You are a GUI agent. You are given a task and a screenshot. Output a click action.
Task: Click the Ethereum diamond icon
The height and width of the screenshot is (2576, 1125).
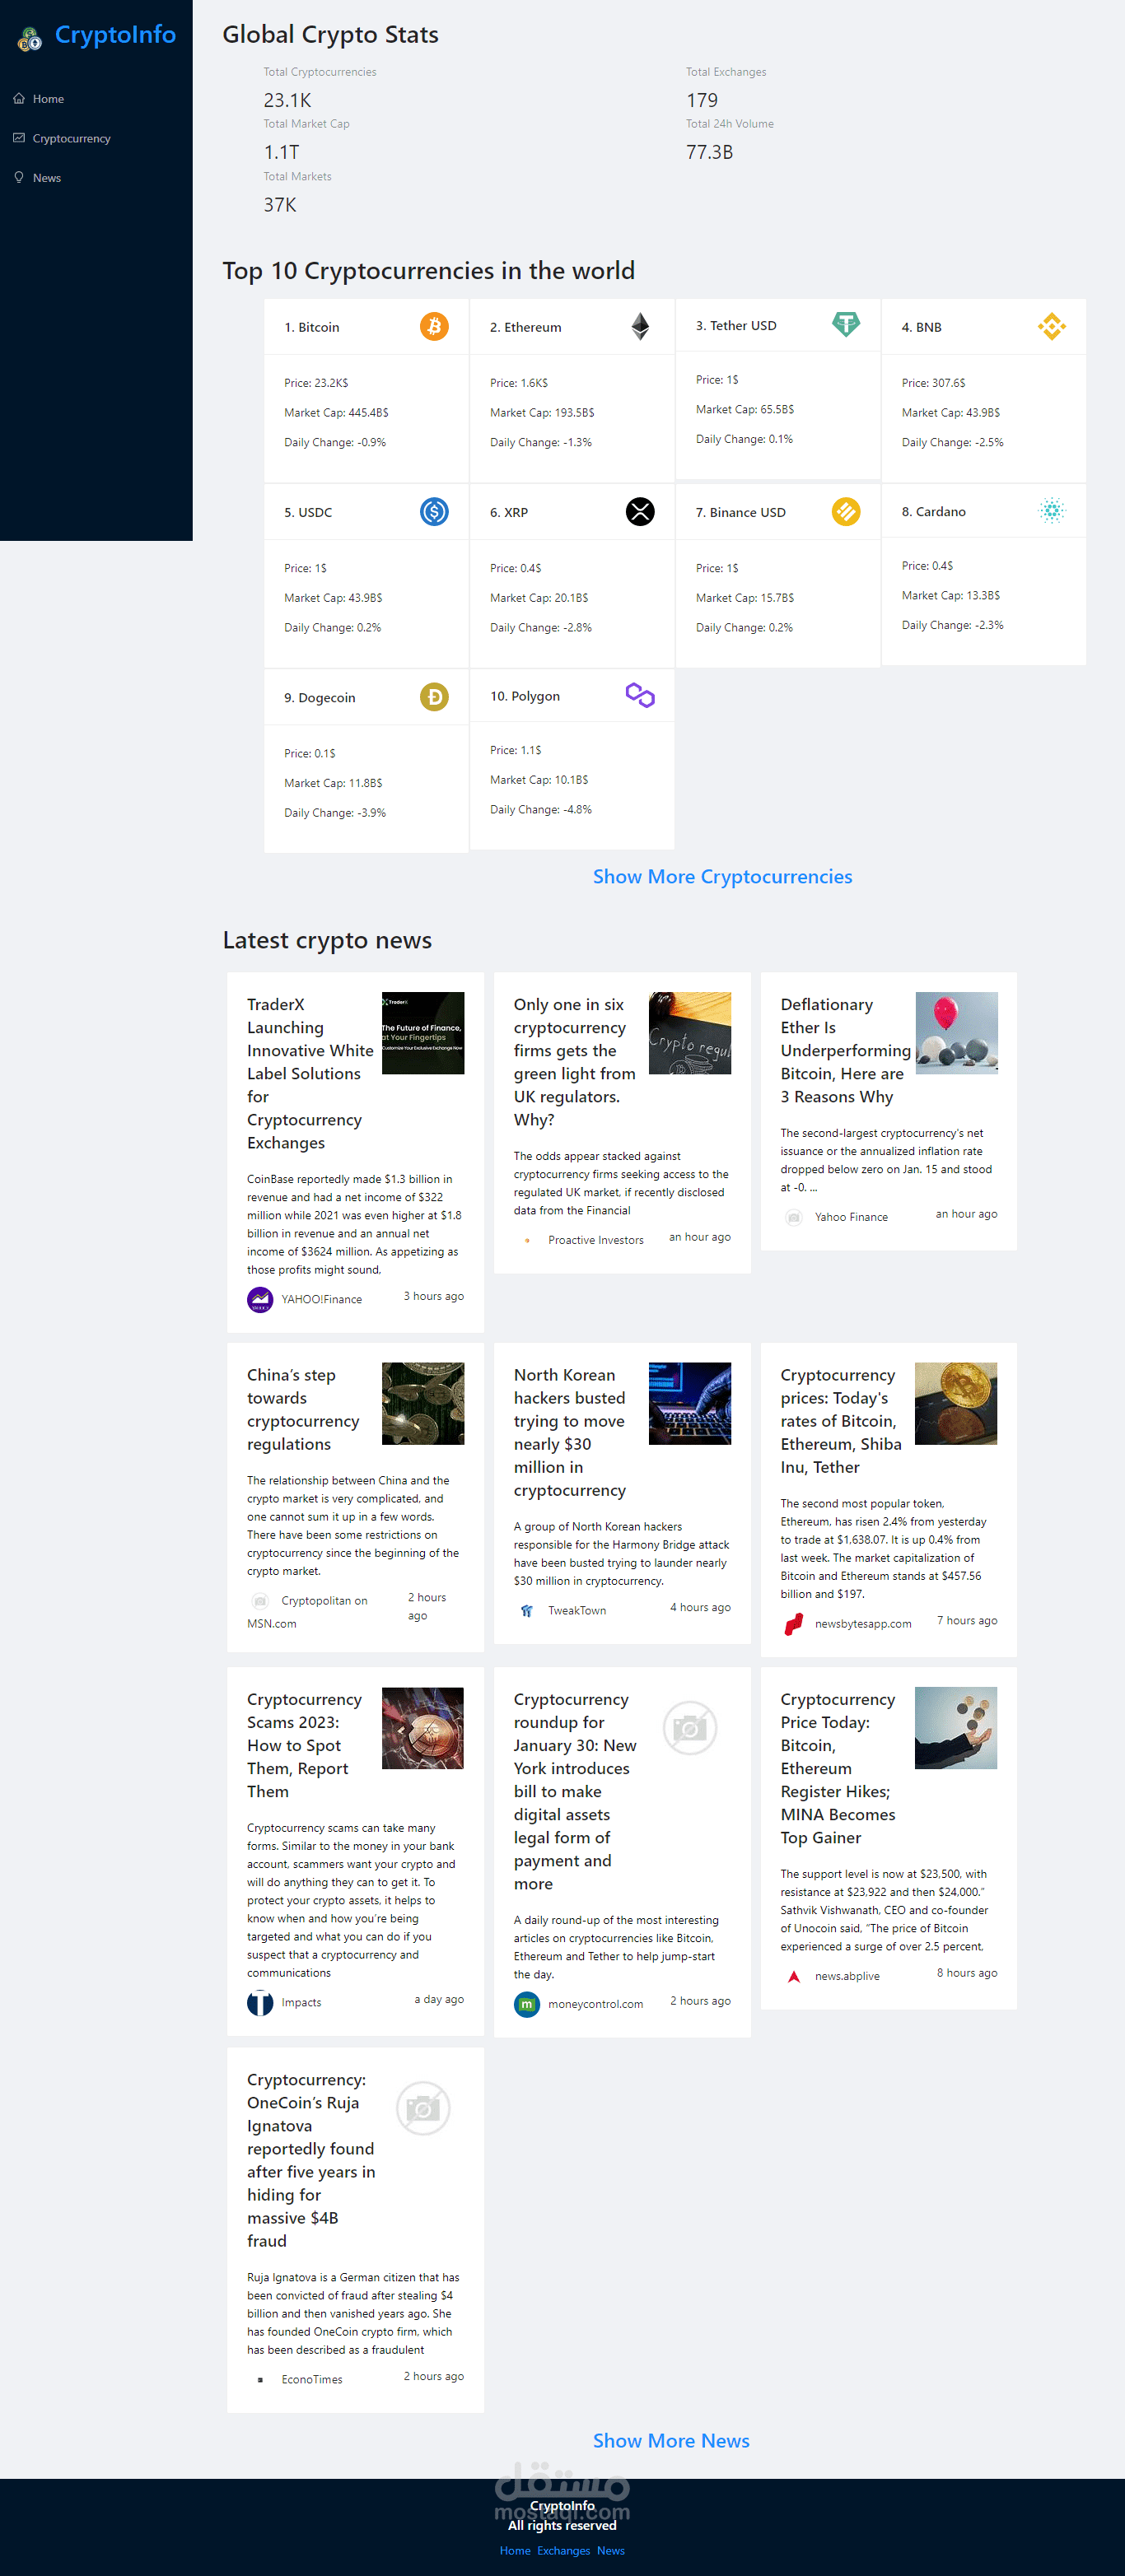[640, 326]
